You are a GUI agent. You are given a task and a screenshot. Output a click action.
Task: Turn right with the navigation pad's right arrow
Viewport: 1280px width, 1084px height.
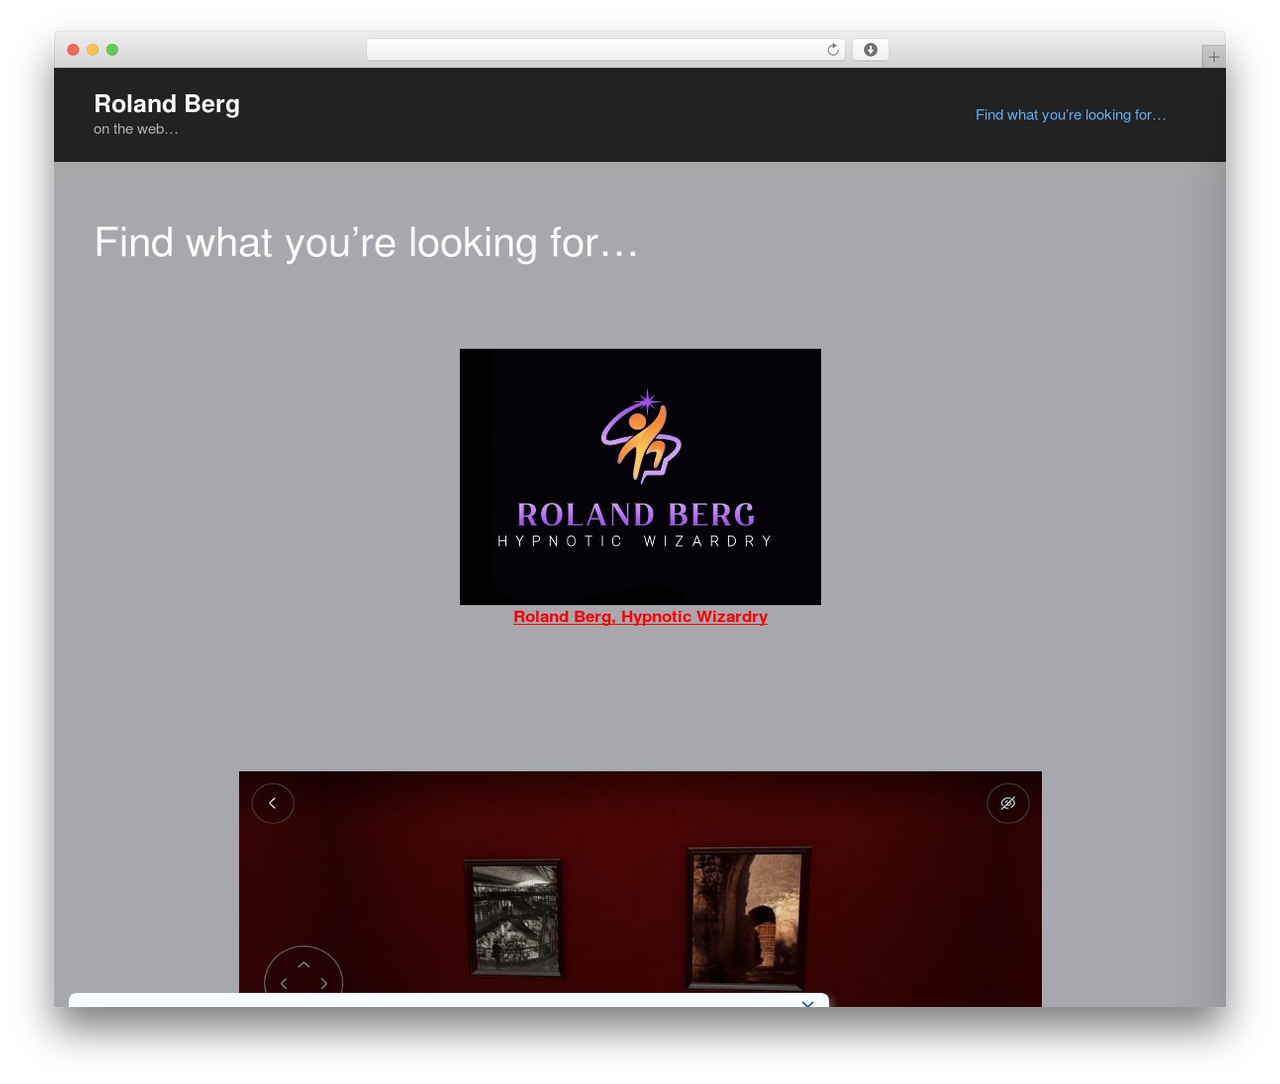pos(324,984)
